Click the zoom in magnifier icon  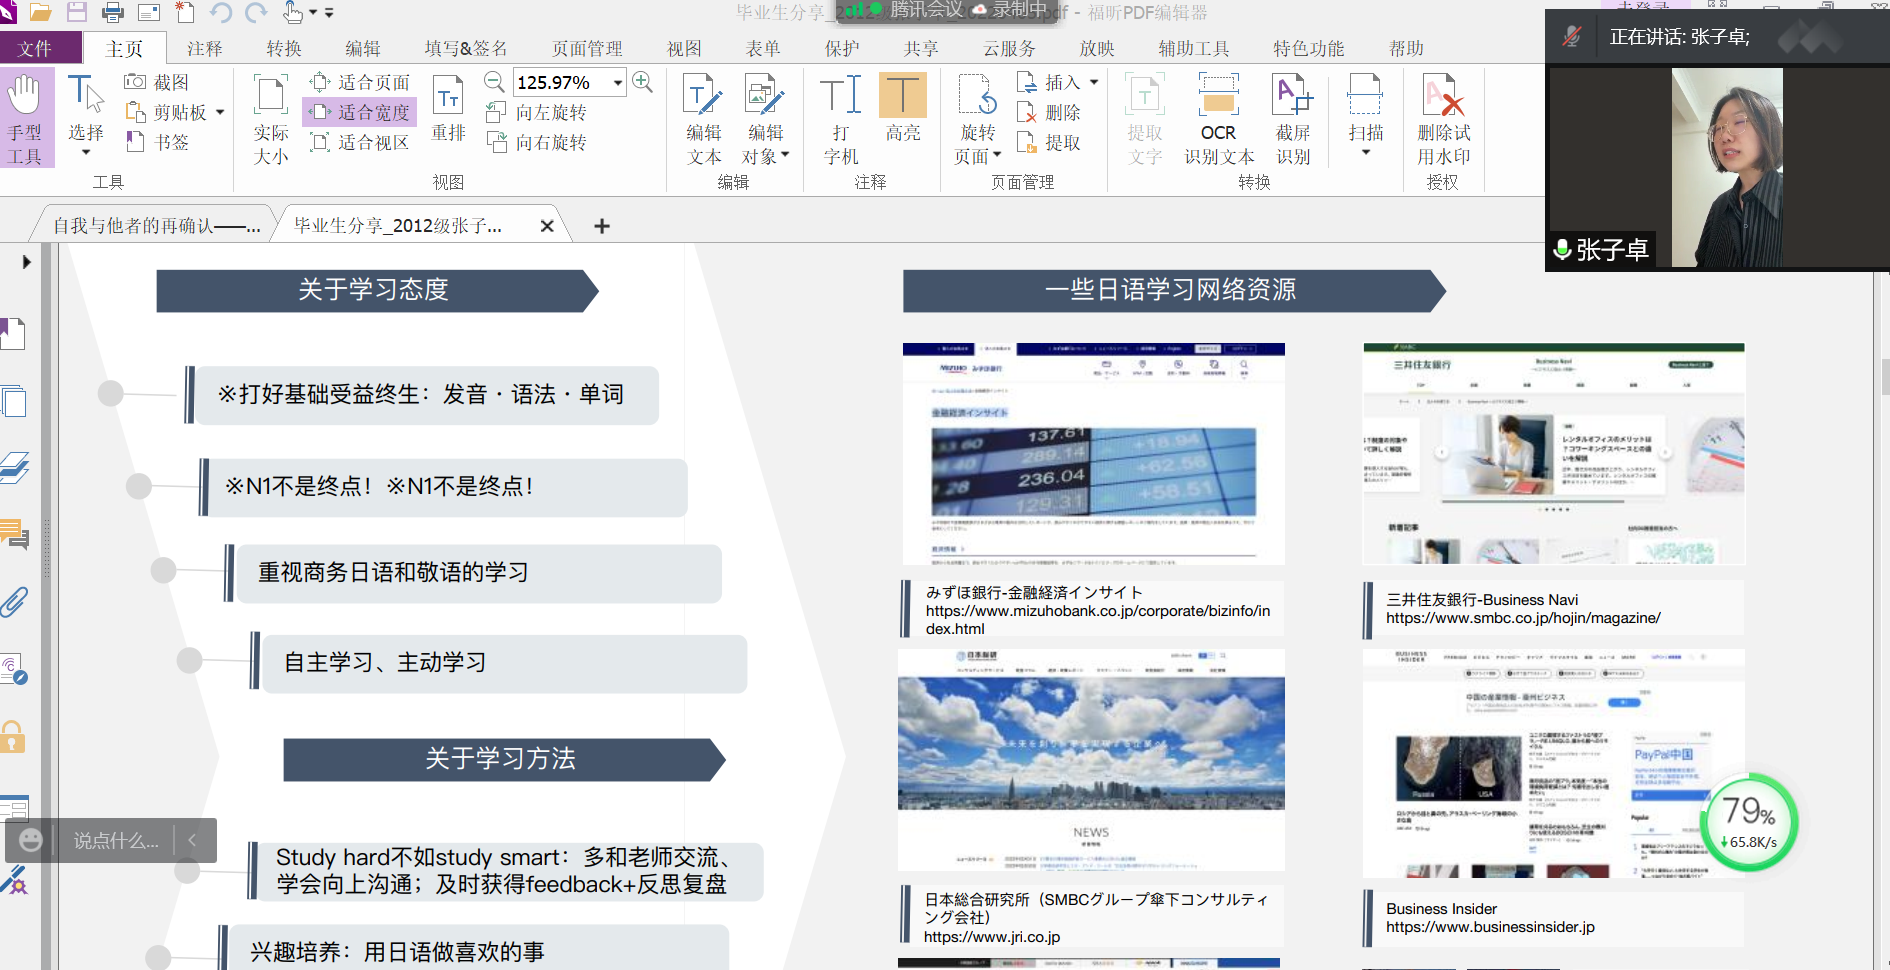point(643,82)
